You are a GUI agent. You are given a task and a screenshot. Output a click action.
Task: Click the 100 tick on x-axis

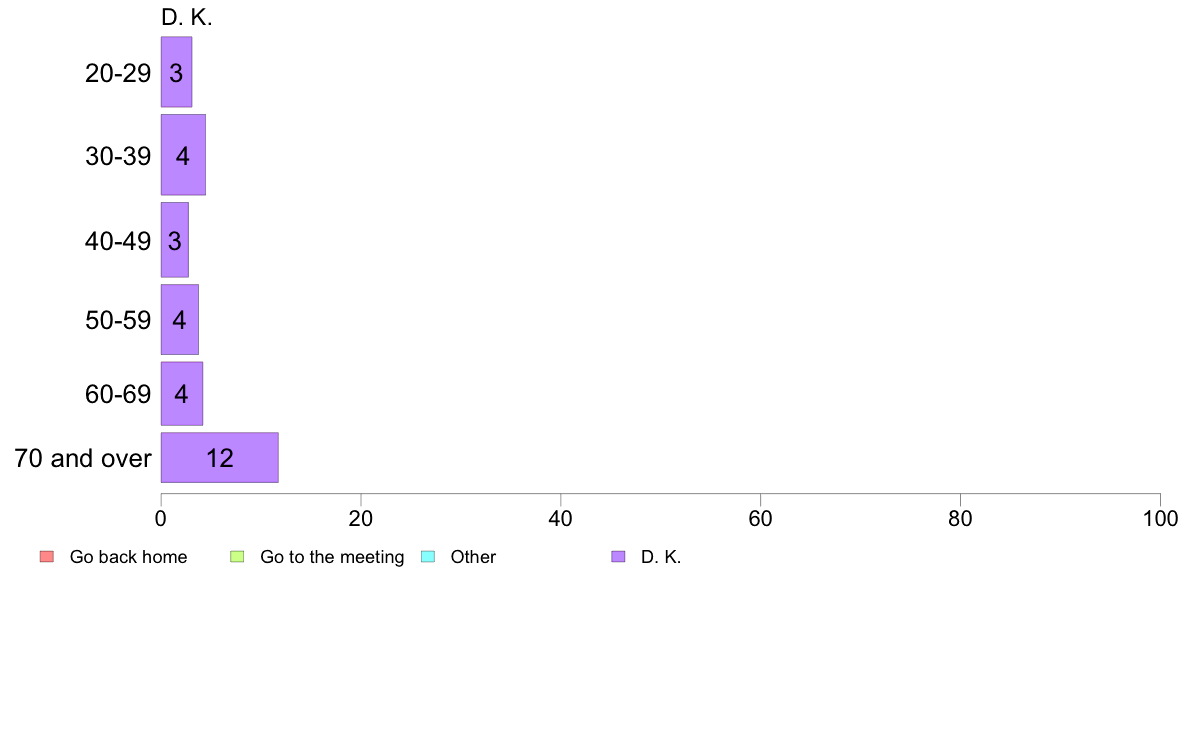[x=1160, y=518]
